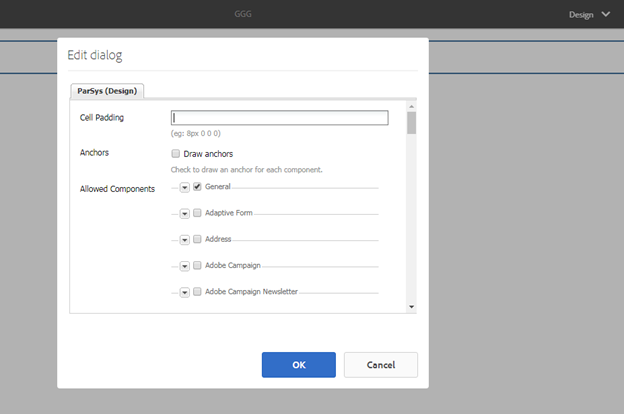624x414 pixels.
Task: Enable the Draw anchors checkbox
Action: 176,154
